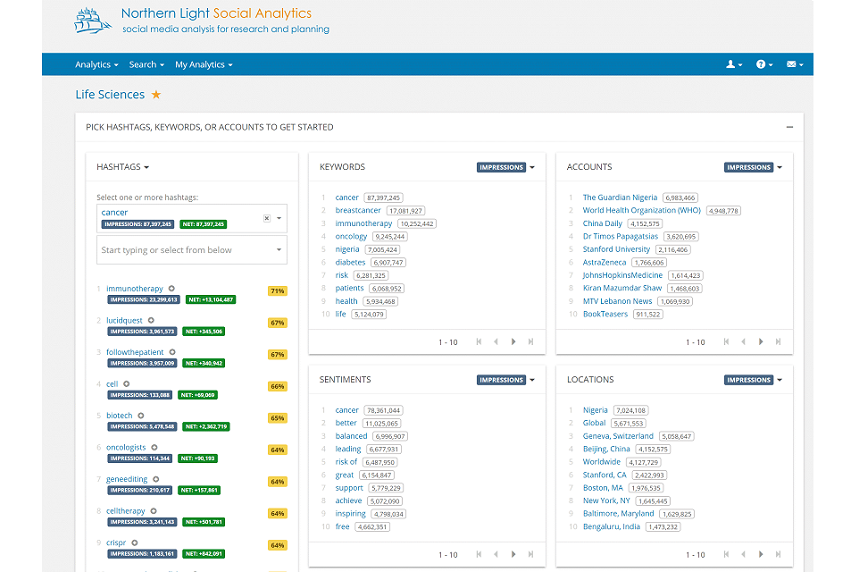Click the 71% badge beside immunotherapy

tap(277, 291)
